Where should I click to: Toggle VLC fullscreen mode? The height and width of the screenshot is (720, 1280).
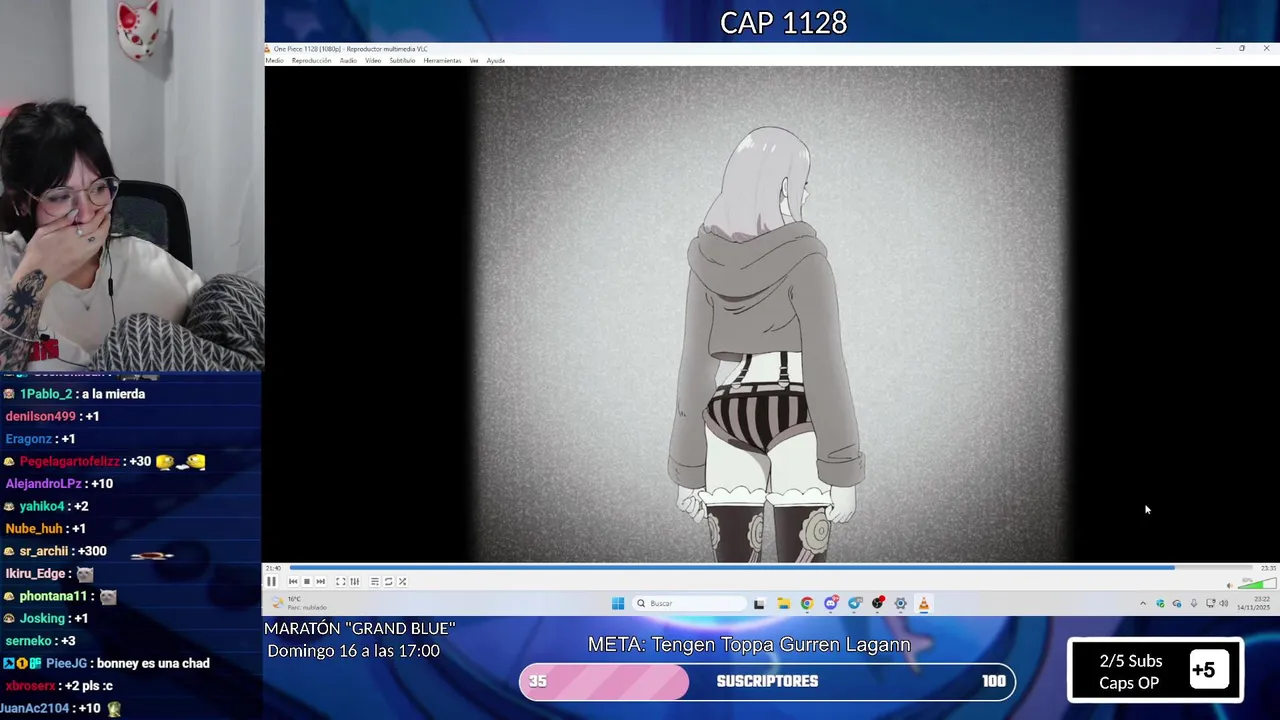point(340,581)
